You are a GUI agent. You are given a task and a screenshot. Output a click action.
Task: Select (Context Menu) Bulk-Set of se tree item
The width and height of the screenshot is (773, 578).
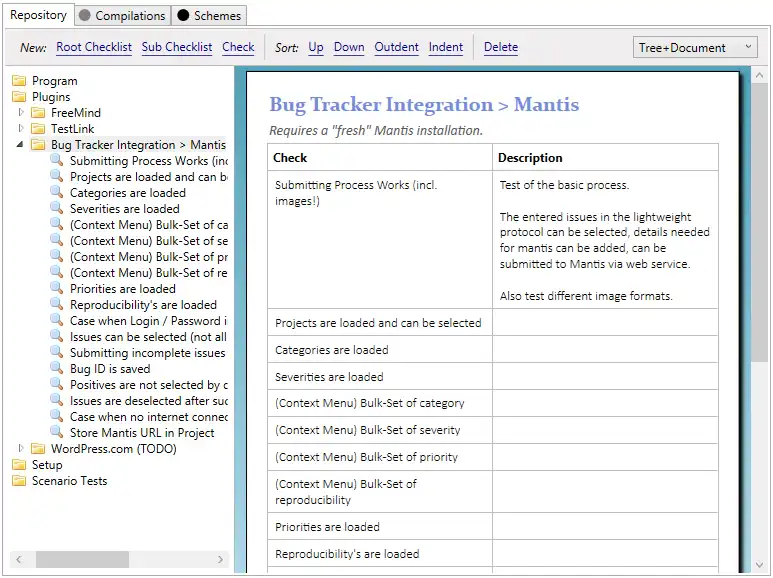(149, 241)
